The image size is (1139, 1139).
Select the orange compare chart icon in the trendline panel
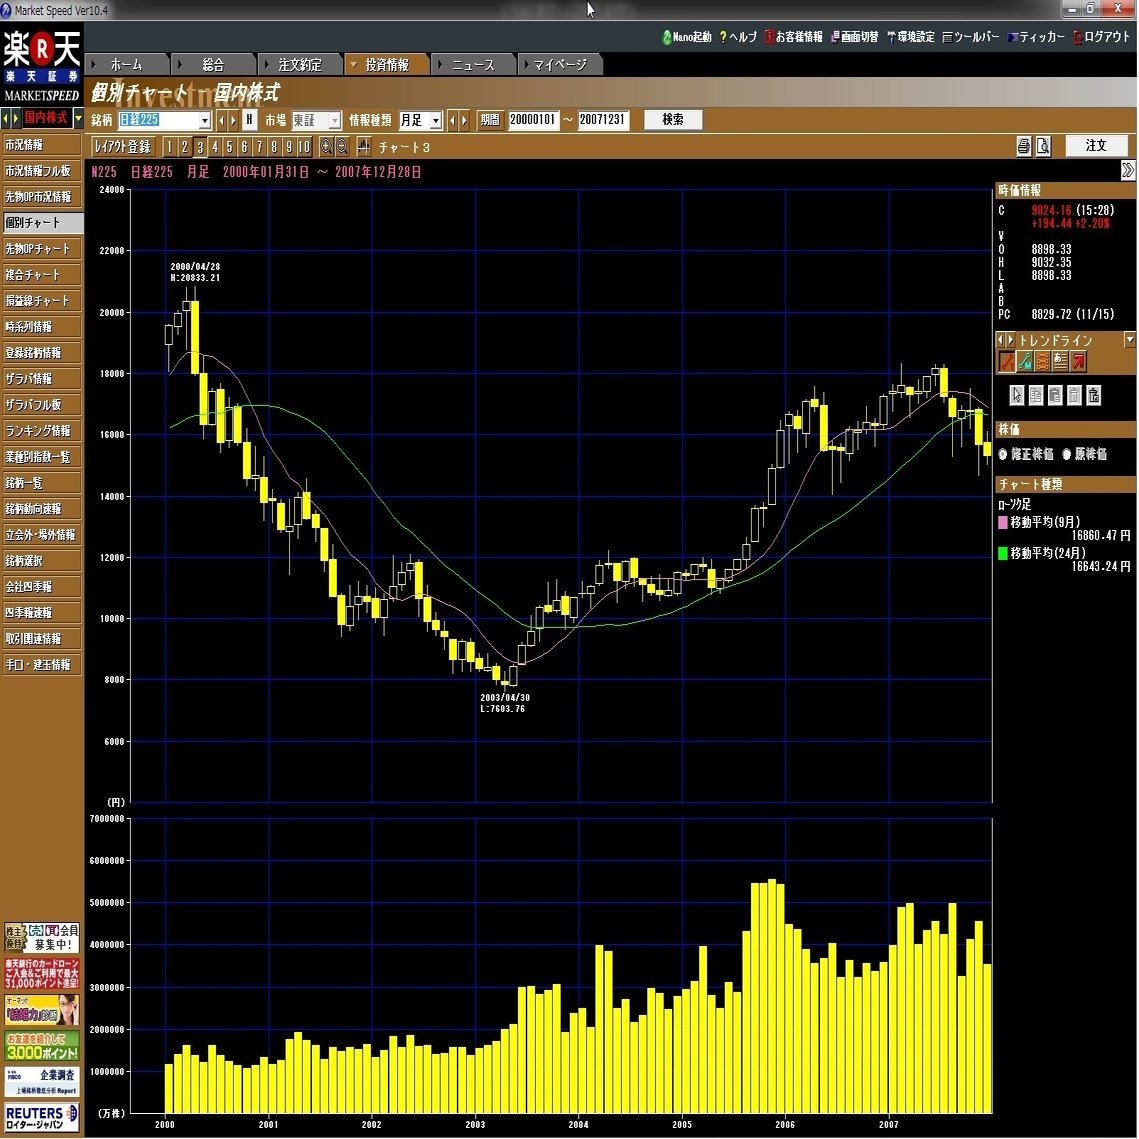(1042, 360)
